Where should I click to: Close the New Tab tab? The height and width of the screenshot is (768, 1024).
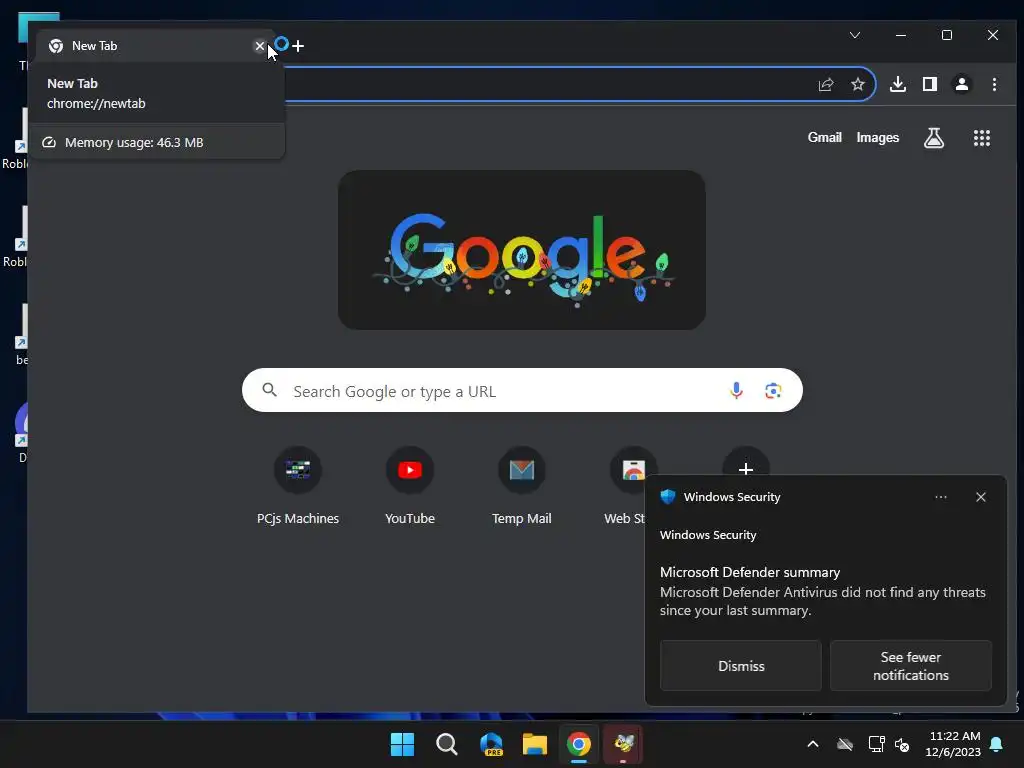click(x=259, y=46)
